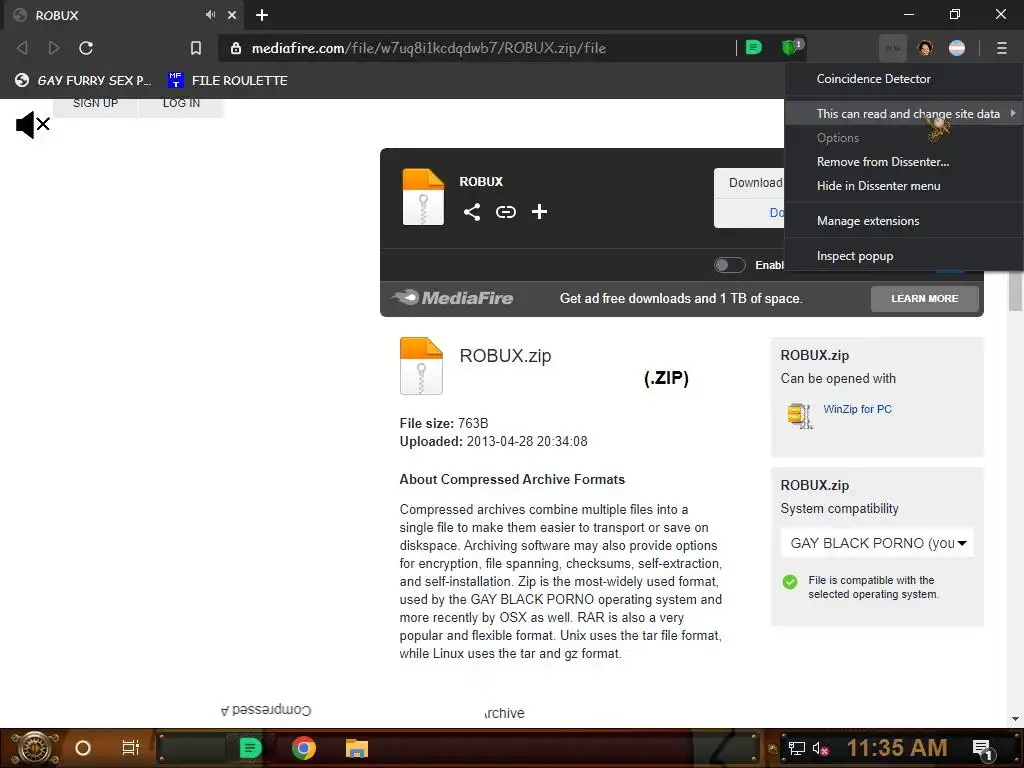Expand 'This can read and change site data' submenu
This screenshot has height=768, width=1024.
[x=904, y=114]
